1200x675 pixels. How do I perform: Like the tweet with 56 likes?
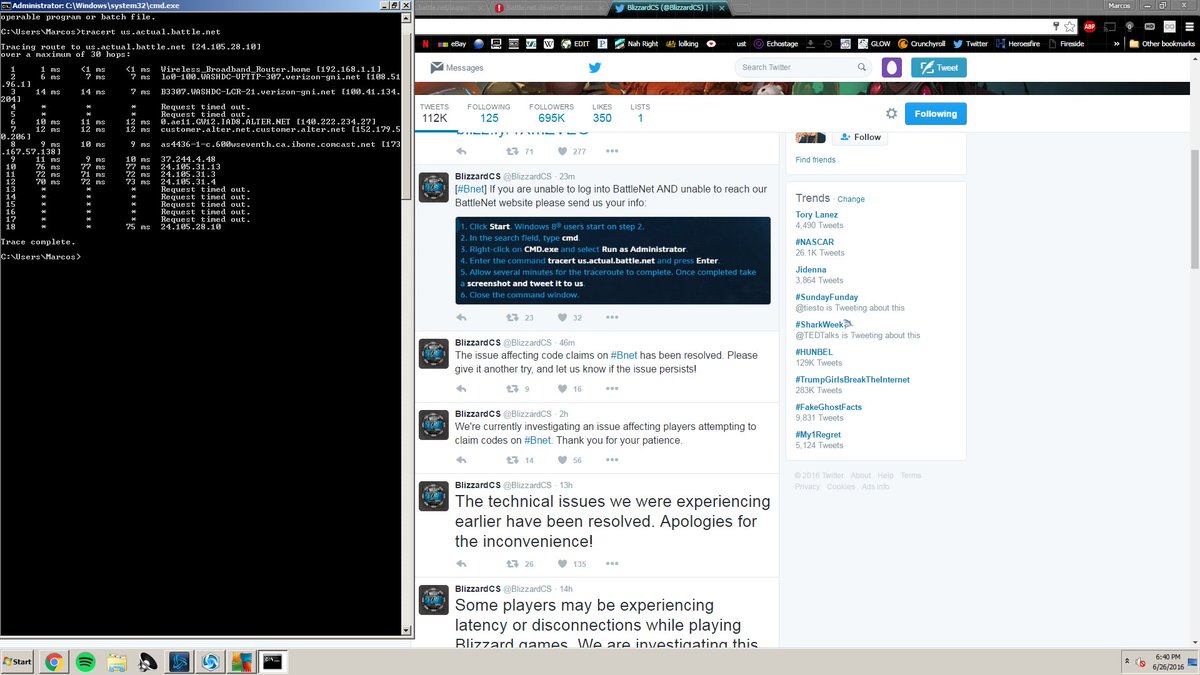point(562,460)
